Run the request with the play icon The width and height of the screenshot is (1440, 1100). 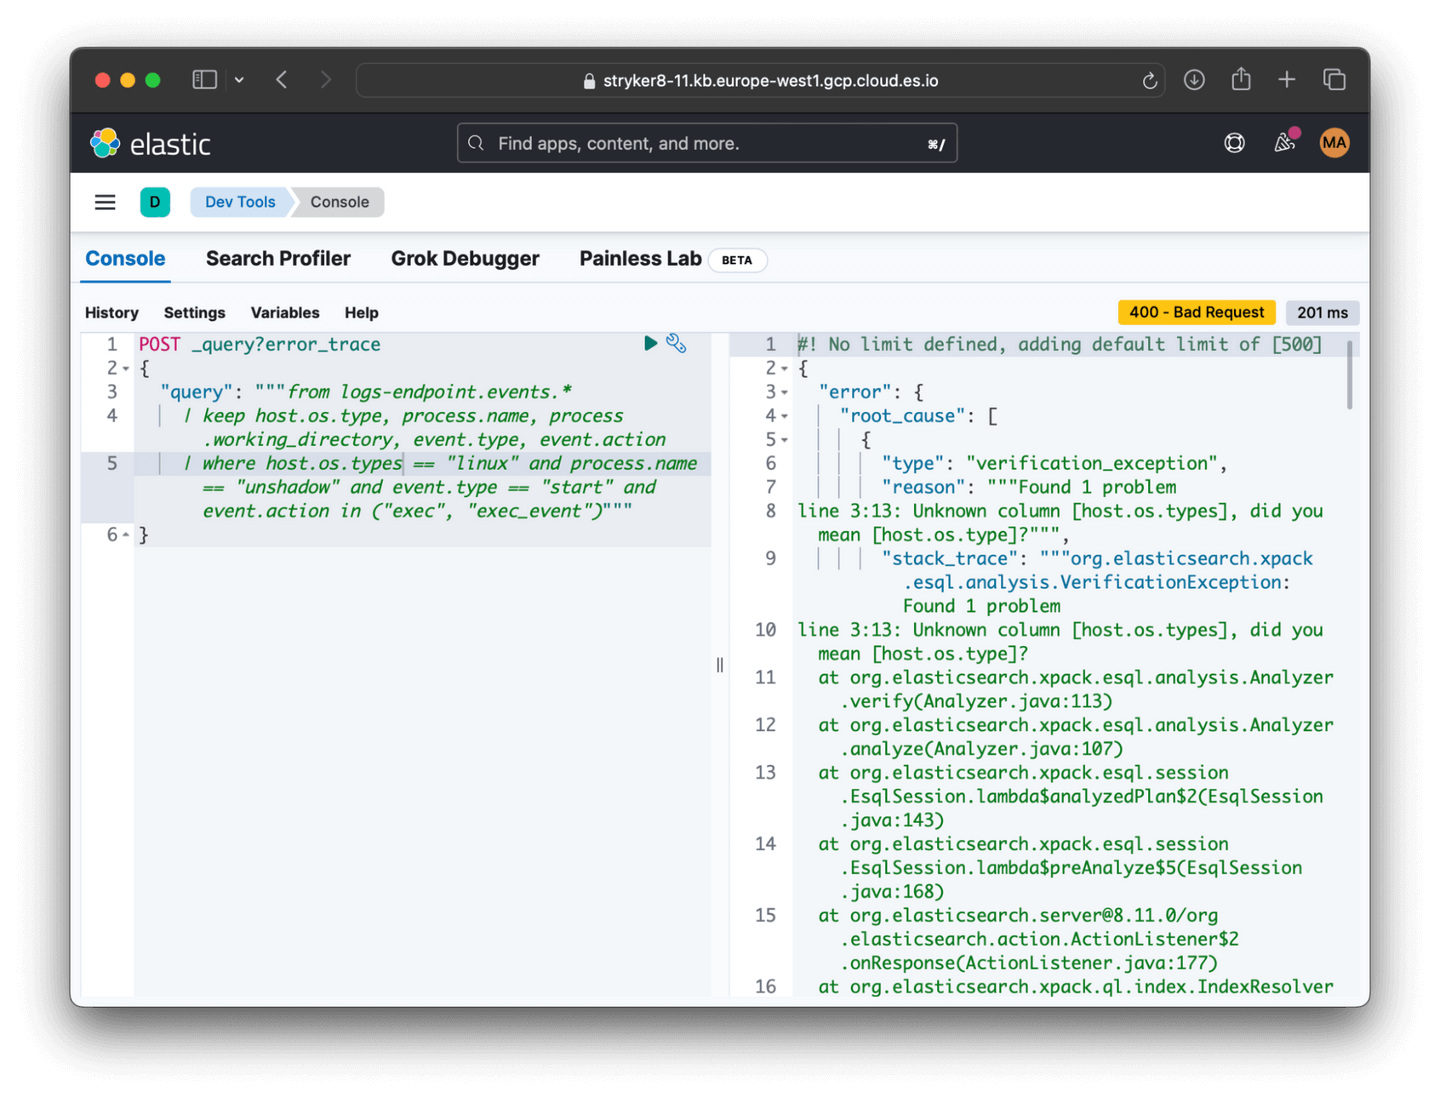point(650,343)
